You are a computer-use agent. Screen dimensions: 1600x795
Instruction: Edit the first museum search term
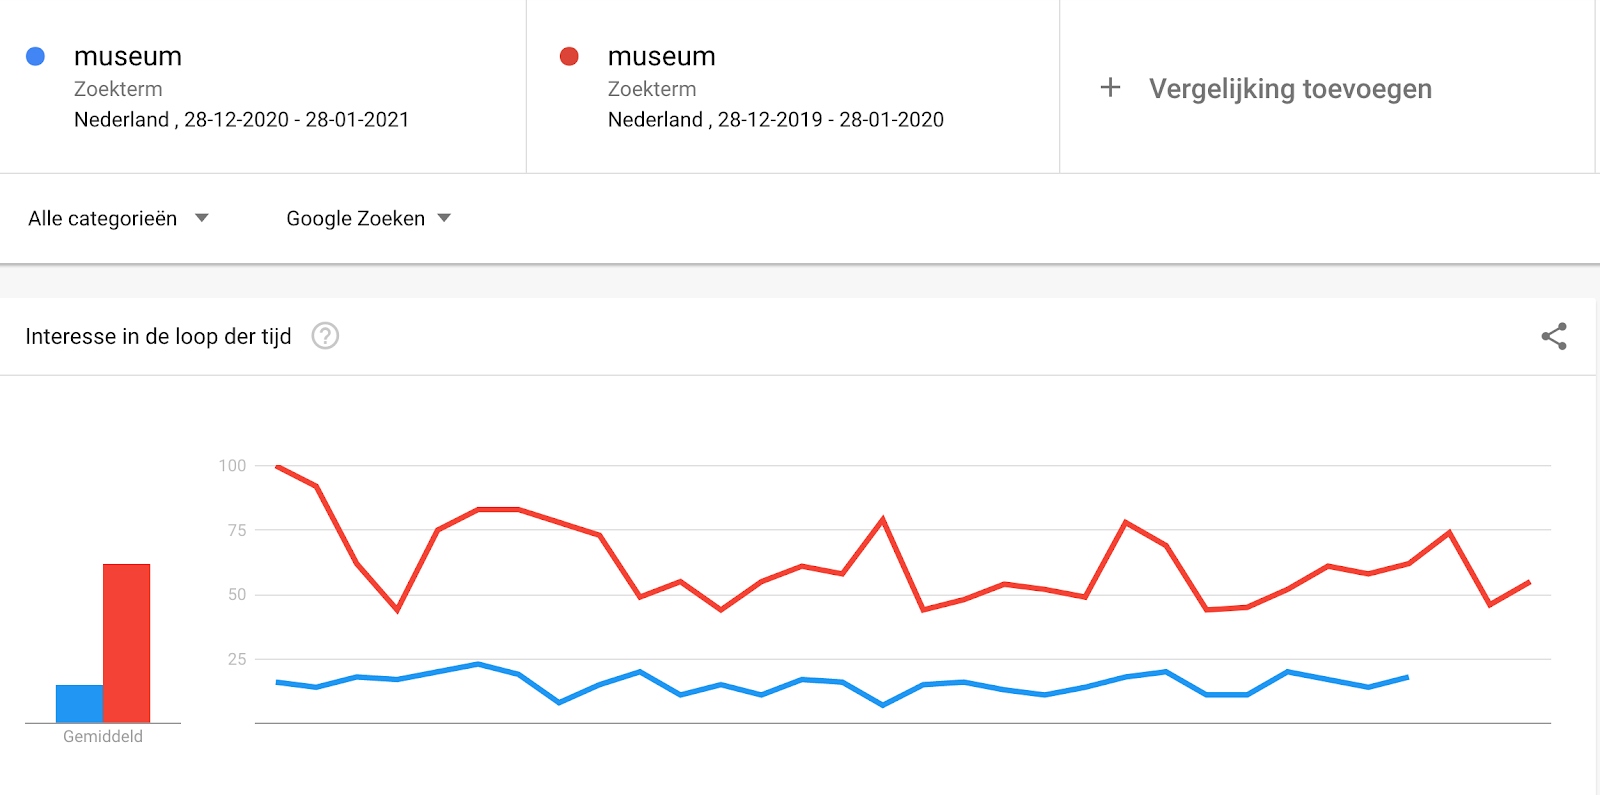[x=128, y=56]
